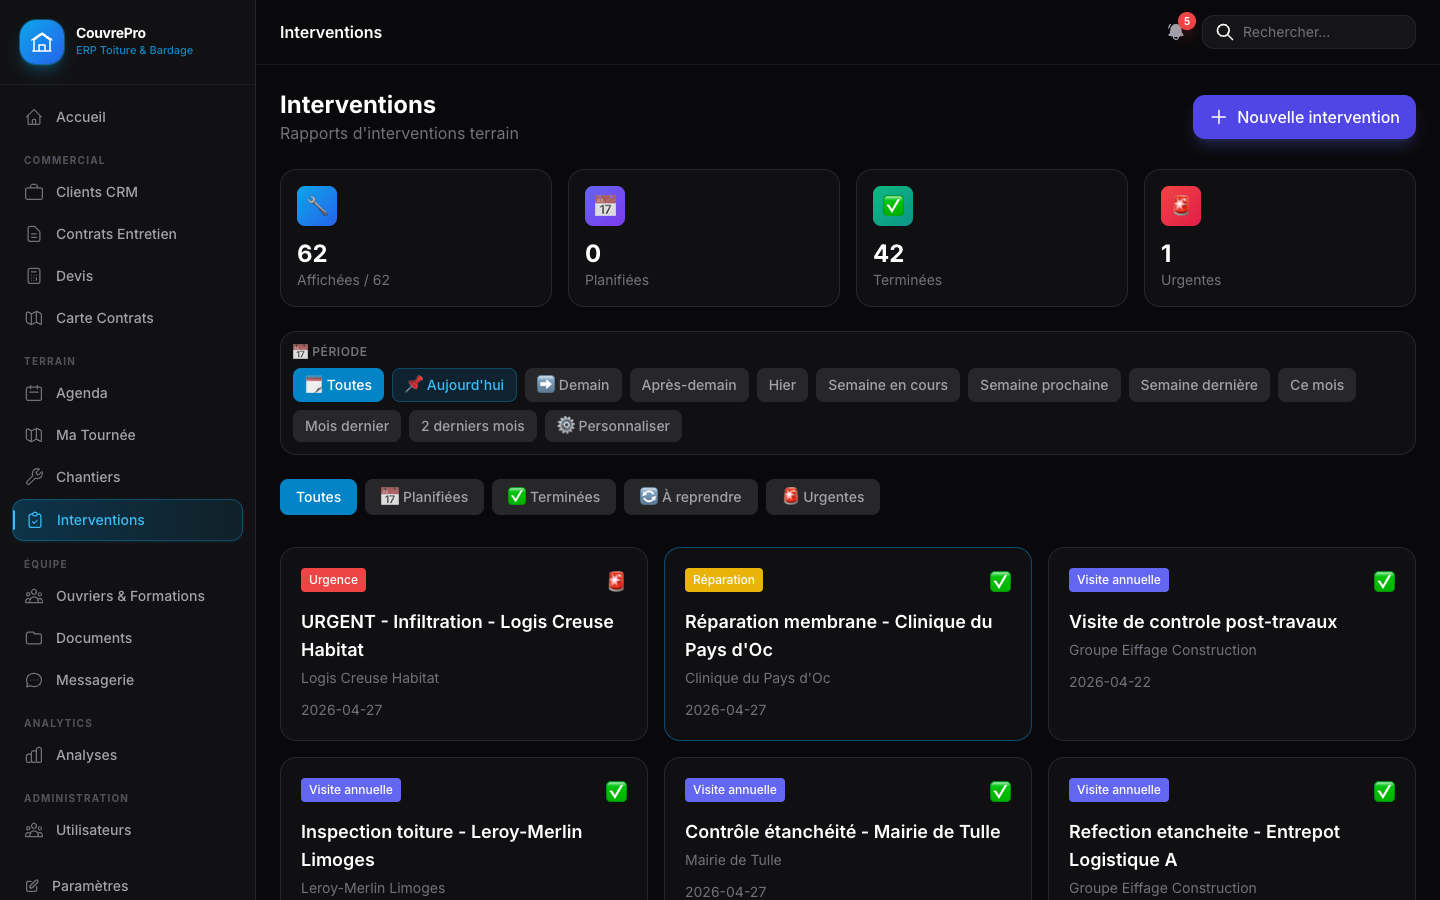
Task: Click the green check on Visite de controle post-travaux card
Action: click(1384, 581)
